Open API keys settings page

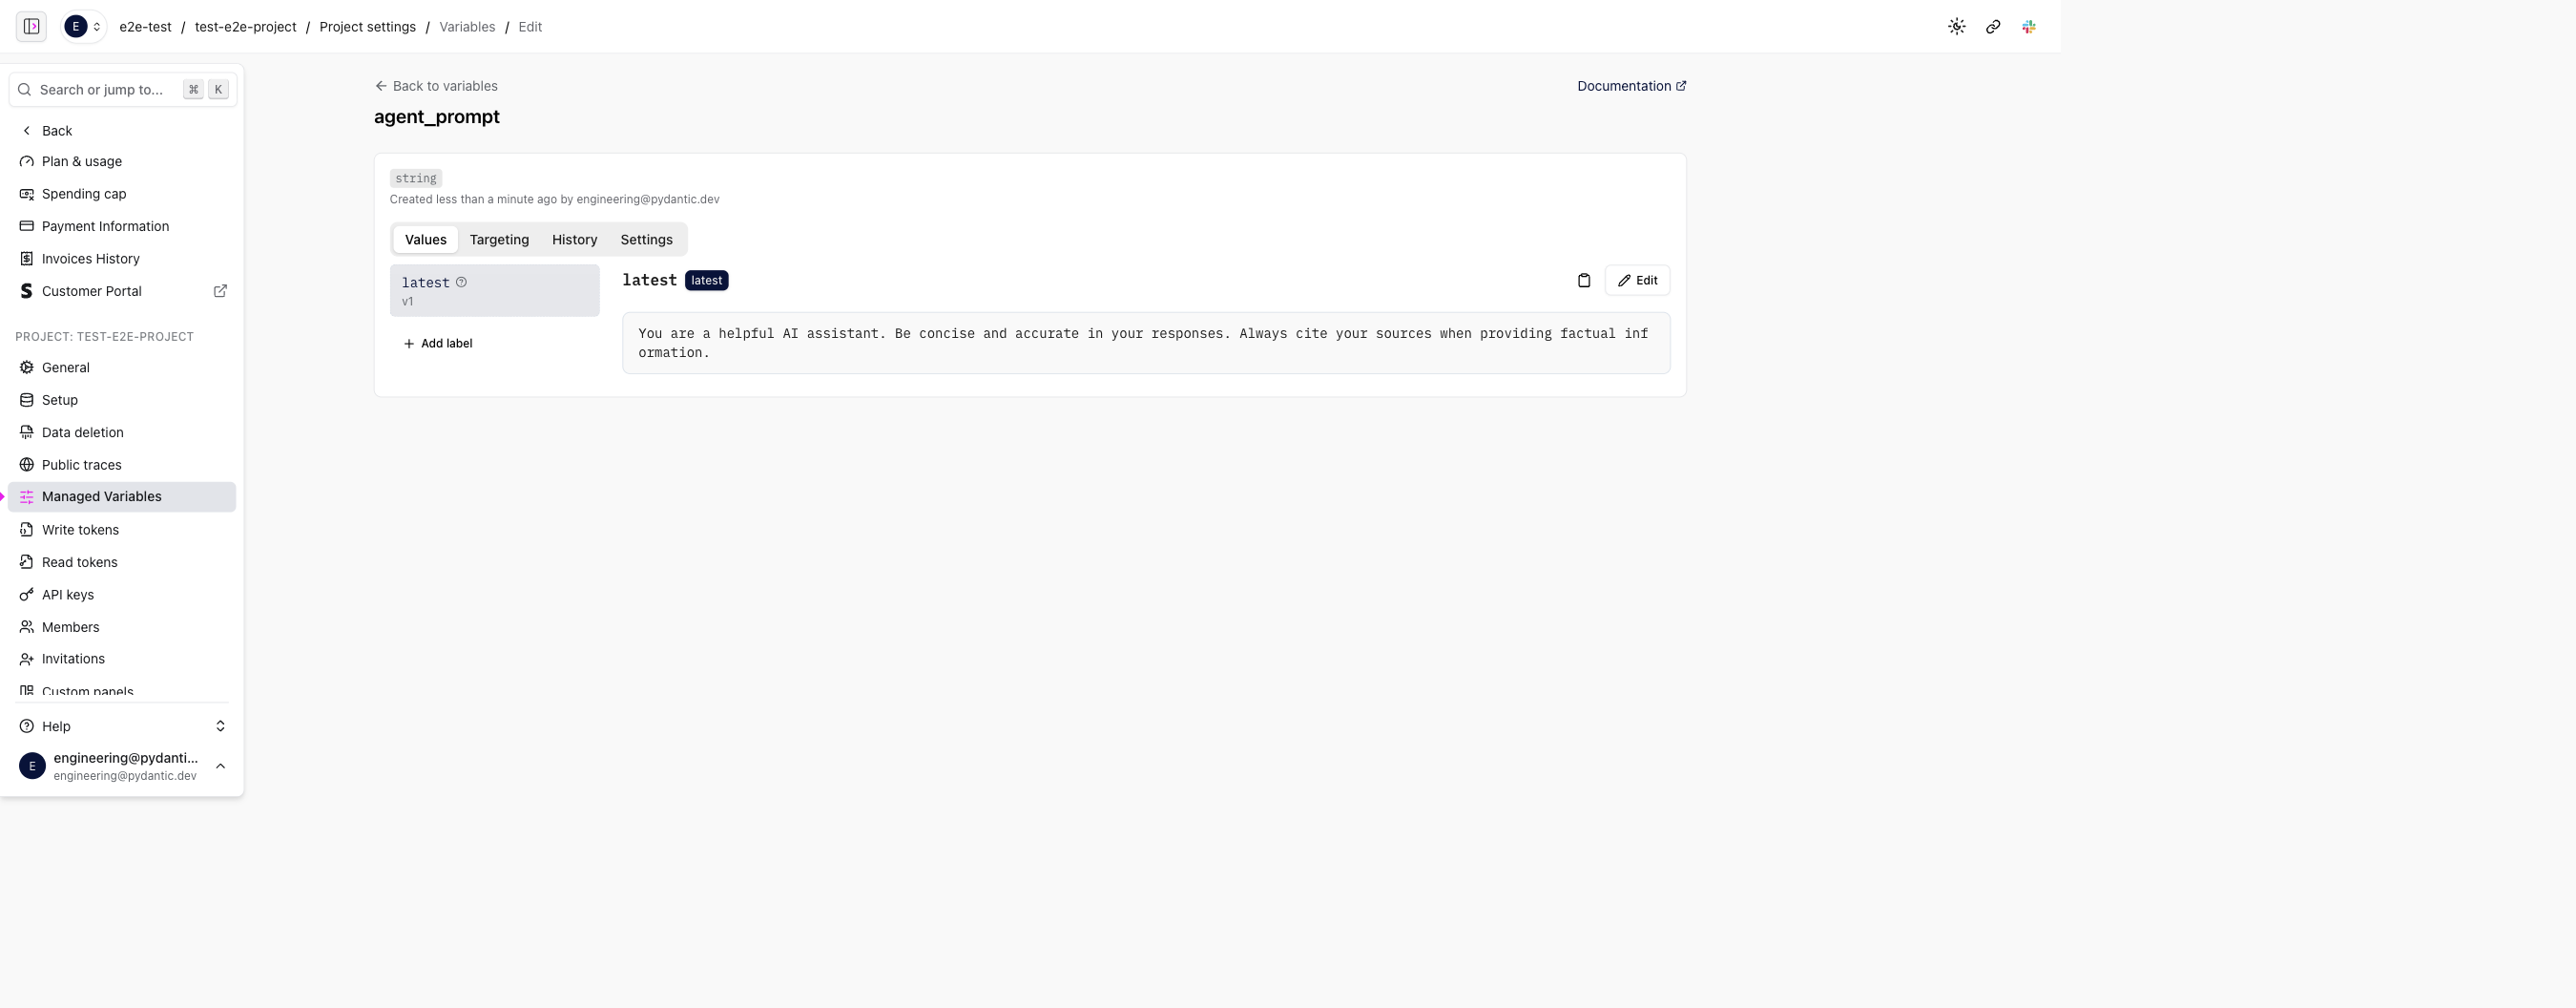[67, 595]
